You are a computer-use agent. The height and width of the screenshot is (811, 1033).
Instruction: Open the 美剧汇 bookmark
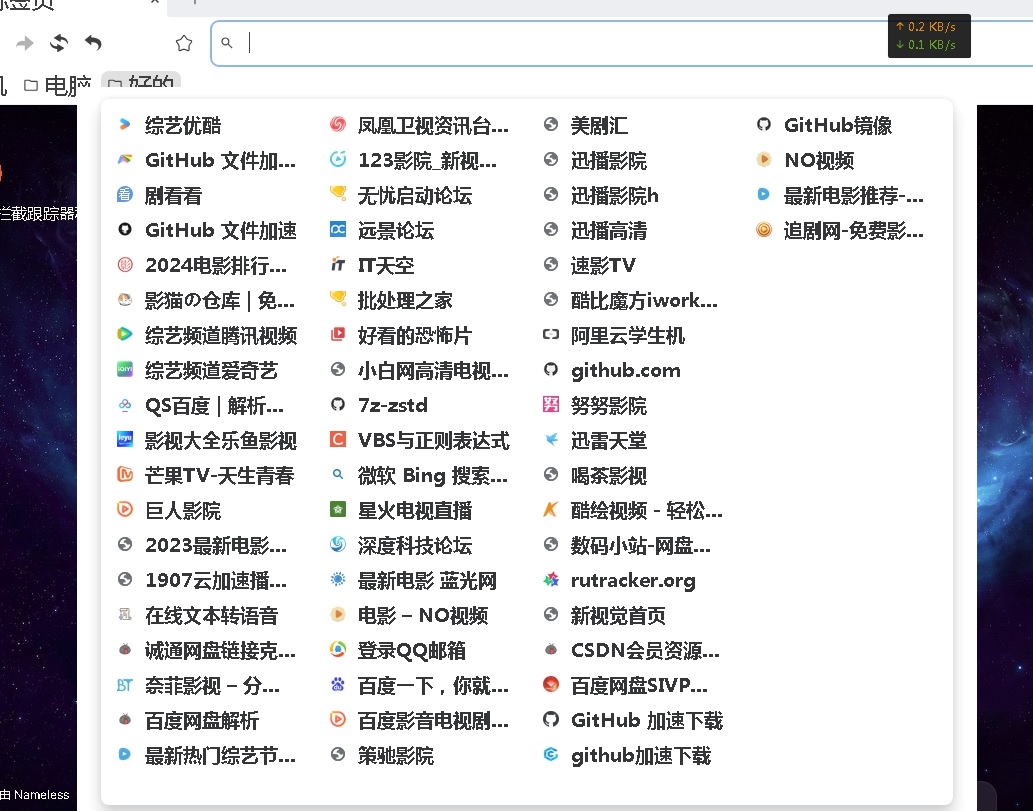coord(586,125)
